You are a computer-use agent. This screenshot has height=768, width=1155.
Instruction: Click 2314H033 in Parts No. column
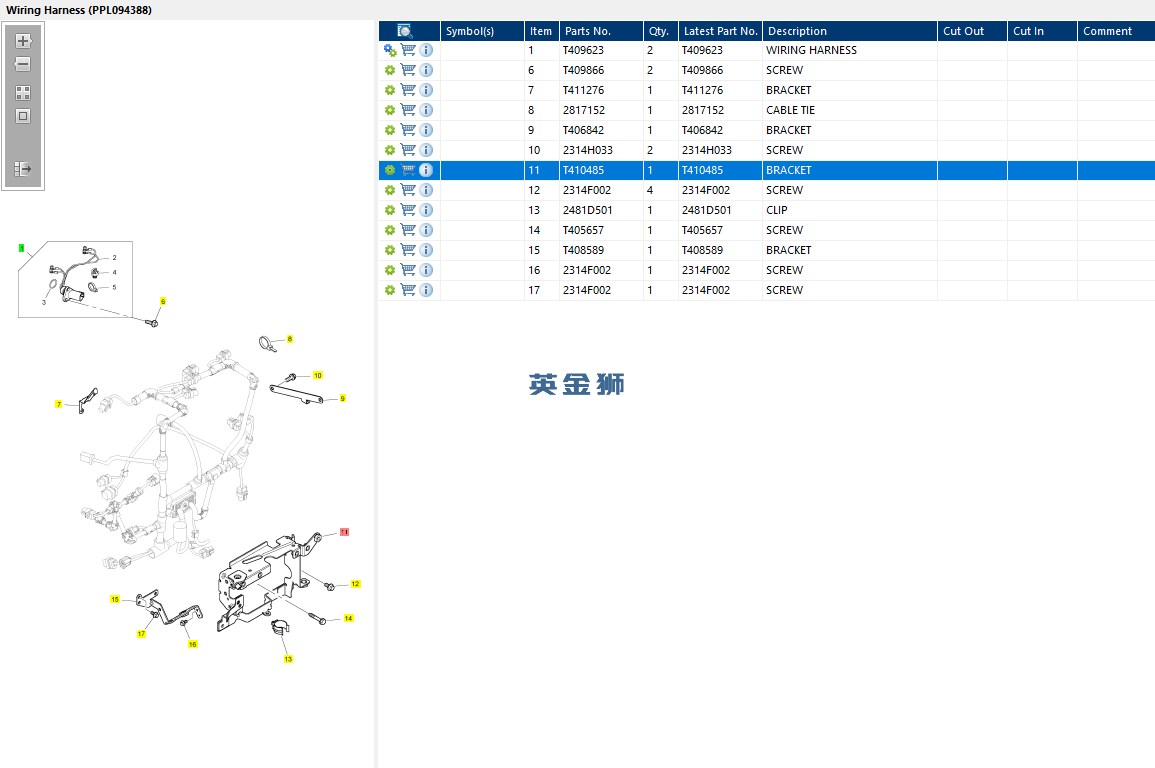point(587,149)
